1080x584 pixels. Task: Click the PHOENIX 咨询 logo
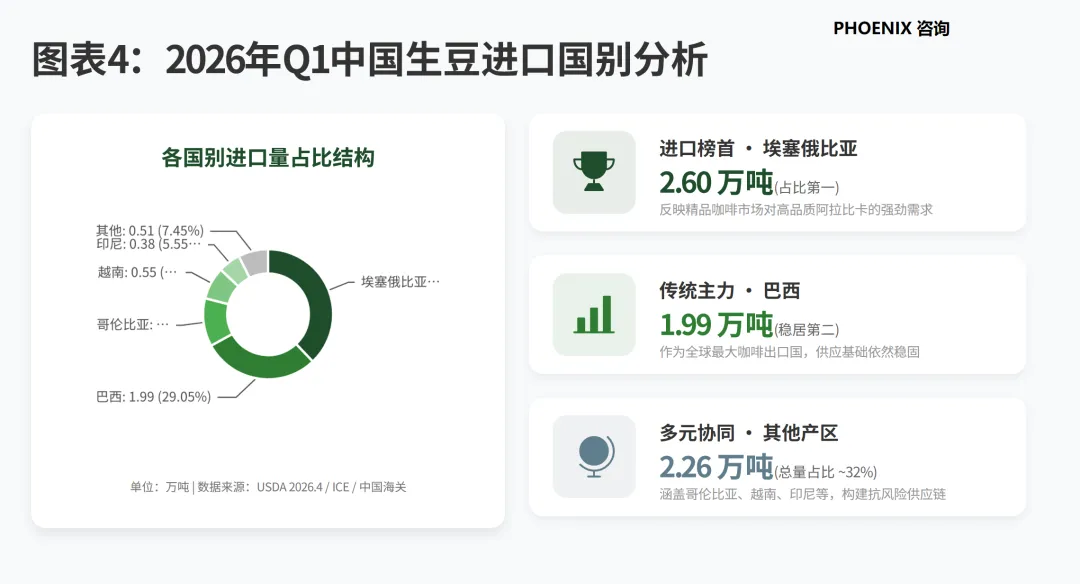893,29
